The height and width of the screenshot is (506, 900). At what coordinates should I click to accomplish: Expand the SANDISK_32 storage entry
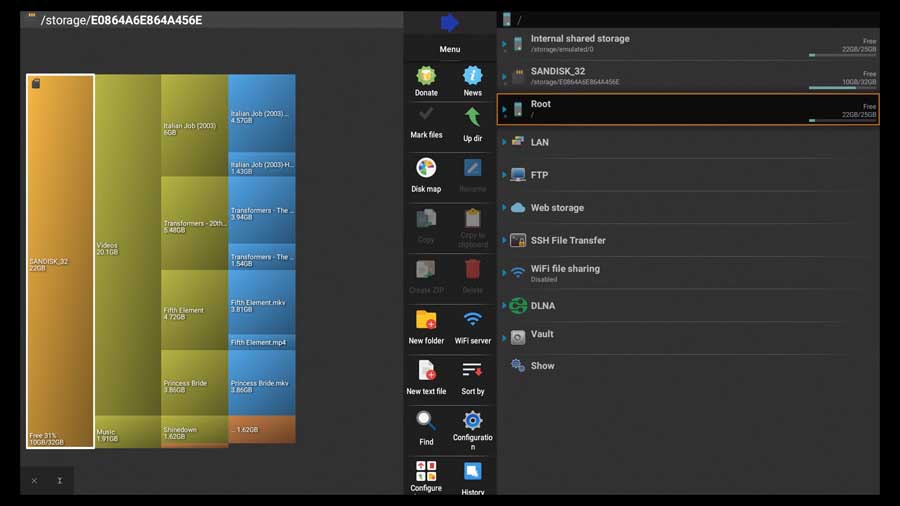pos(504,76)
